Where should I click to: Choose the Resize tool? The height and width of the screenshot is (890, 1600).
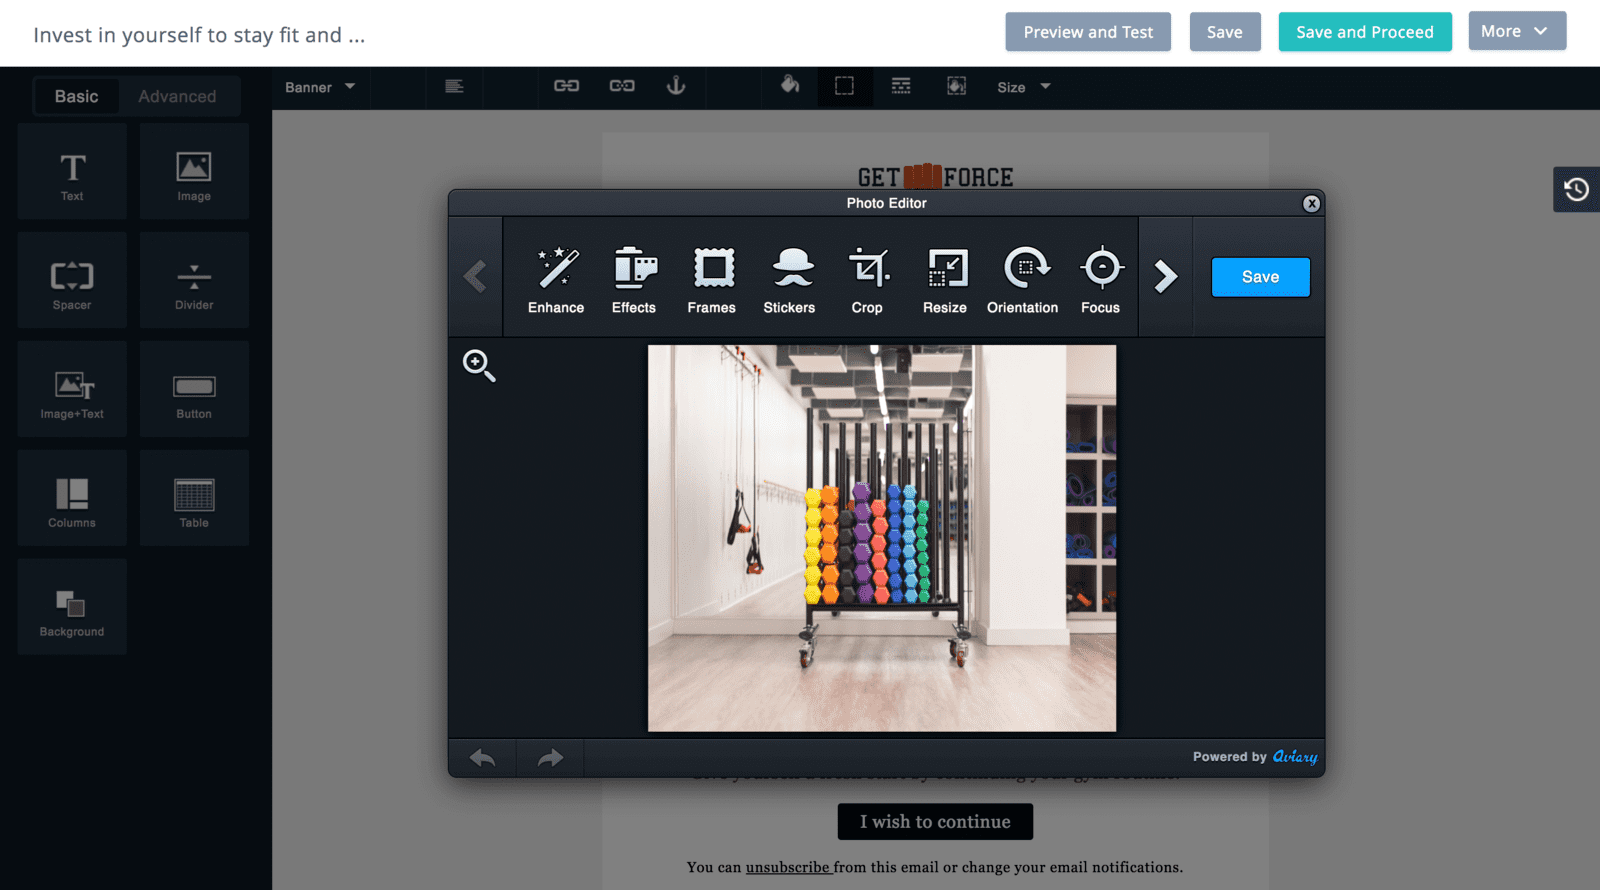[945, 279]
